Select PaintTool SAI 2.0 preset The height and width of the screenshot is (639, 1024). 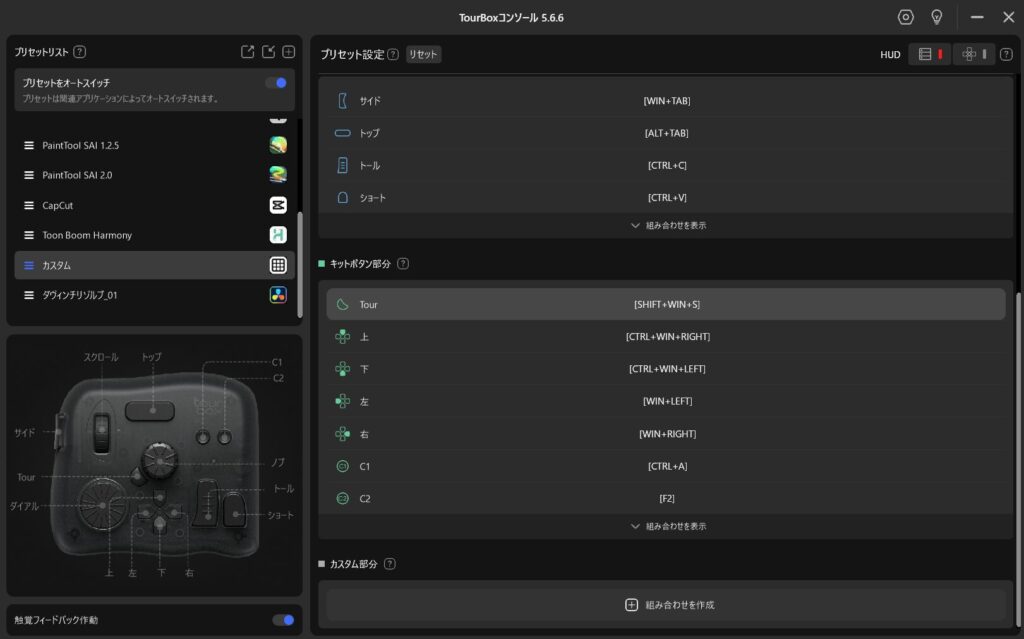pos(140,175)
